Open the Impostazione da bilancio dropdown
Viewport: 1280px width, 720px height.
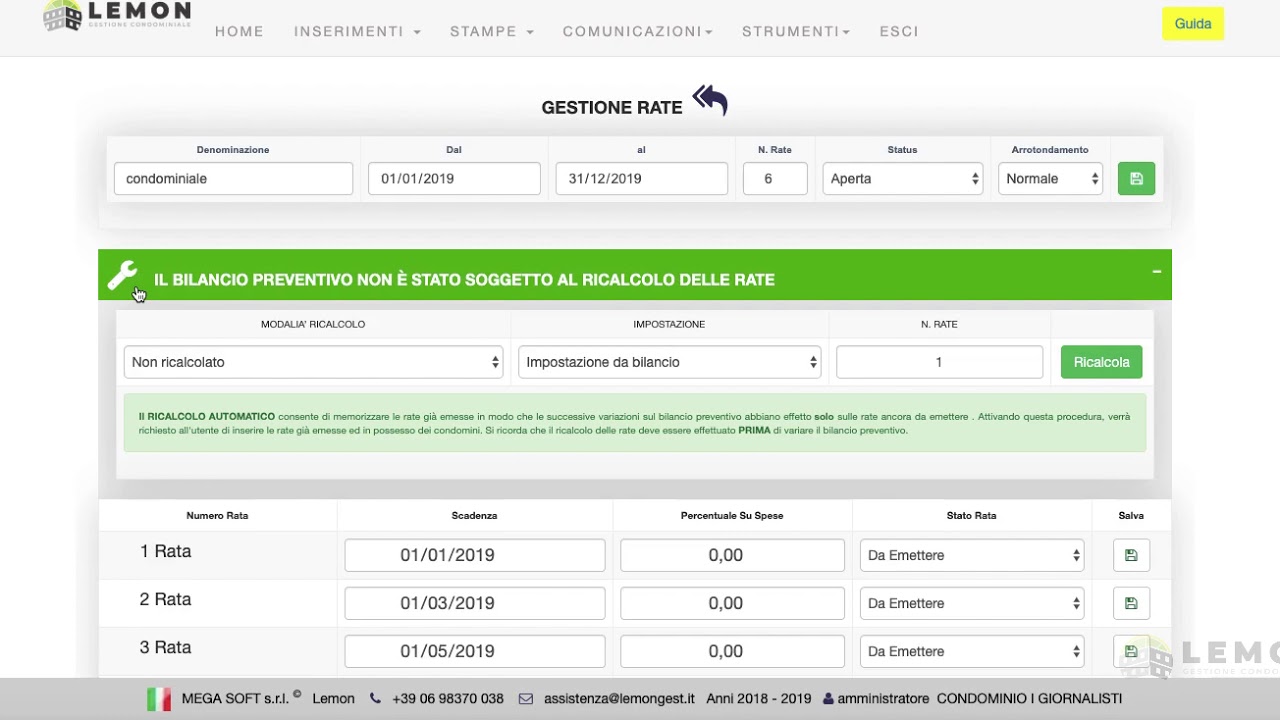click(669, 362)
